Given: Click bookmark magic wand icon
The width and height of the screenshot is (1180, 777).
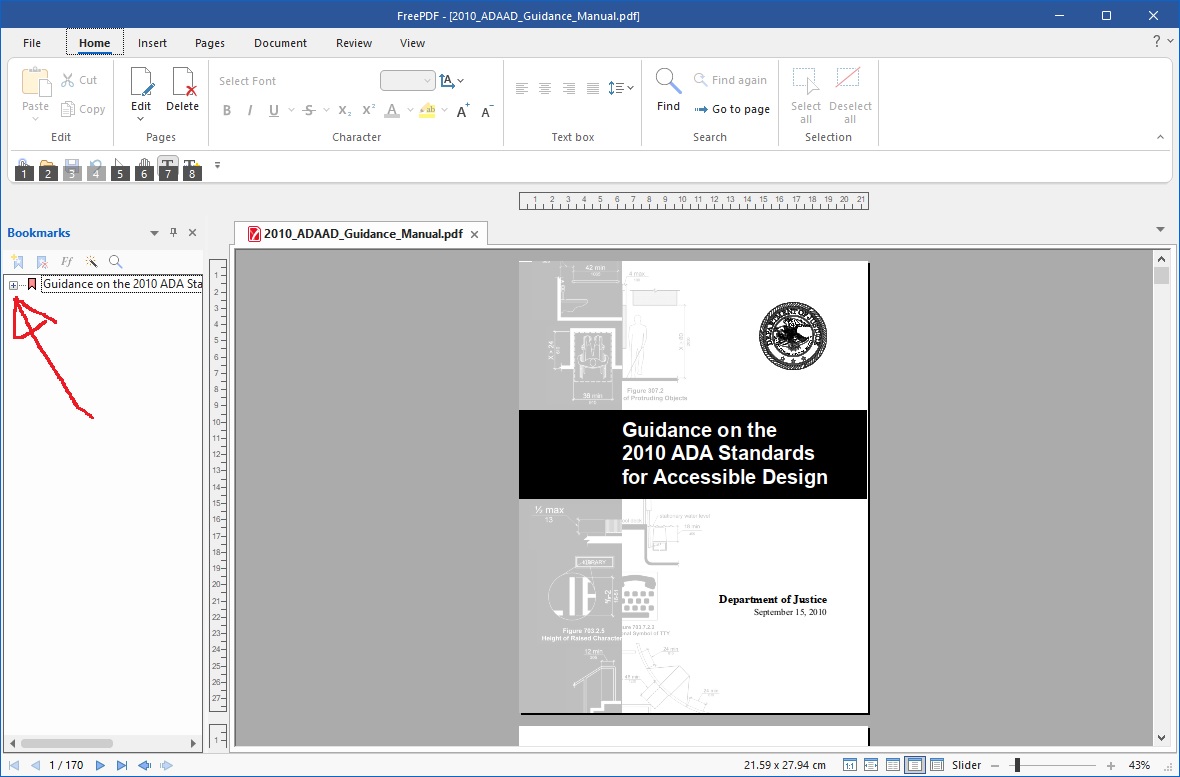Looking at the screenshot, I should (x=91, y=262).
